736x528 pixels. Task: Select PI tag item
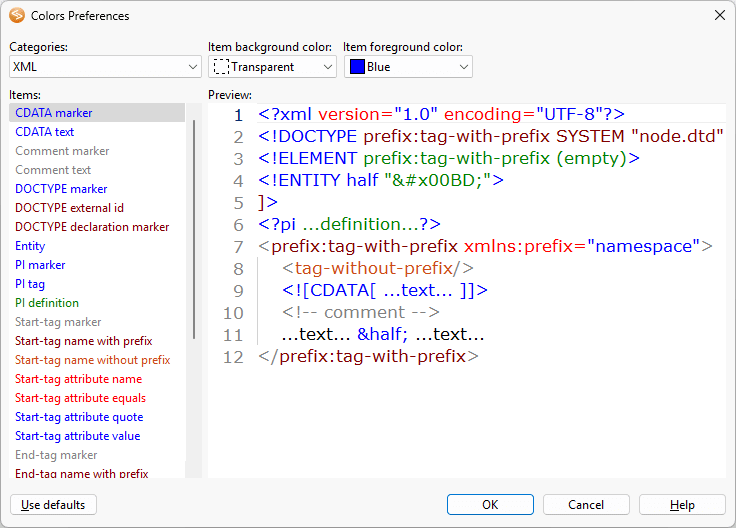click(97, 284)
